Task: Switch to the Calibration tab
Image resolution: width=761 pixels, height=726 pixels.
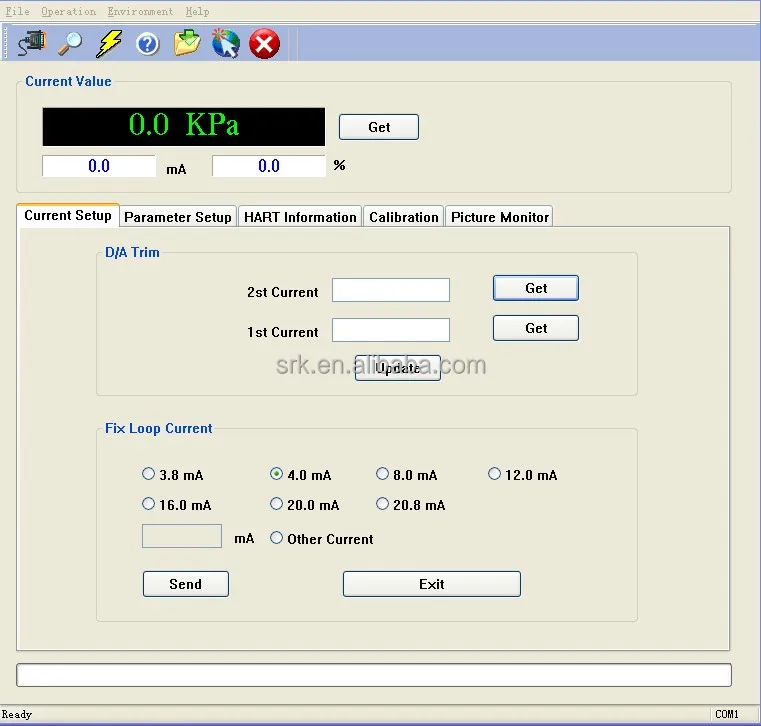Action: click(x=403, y=217)
